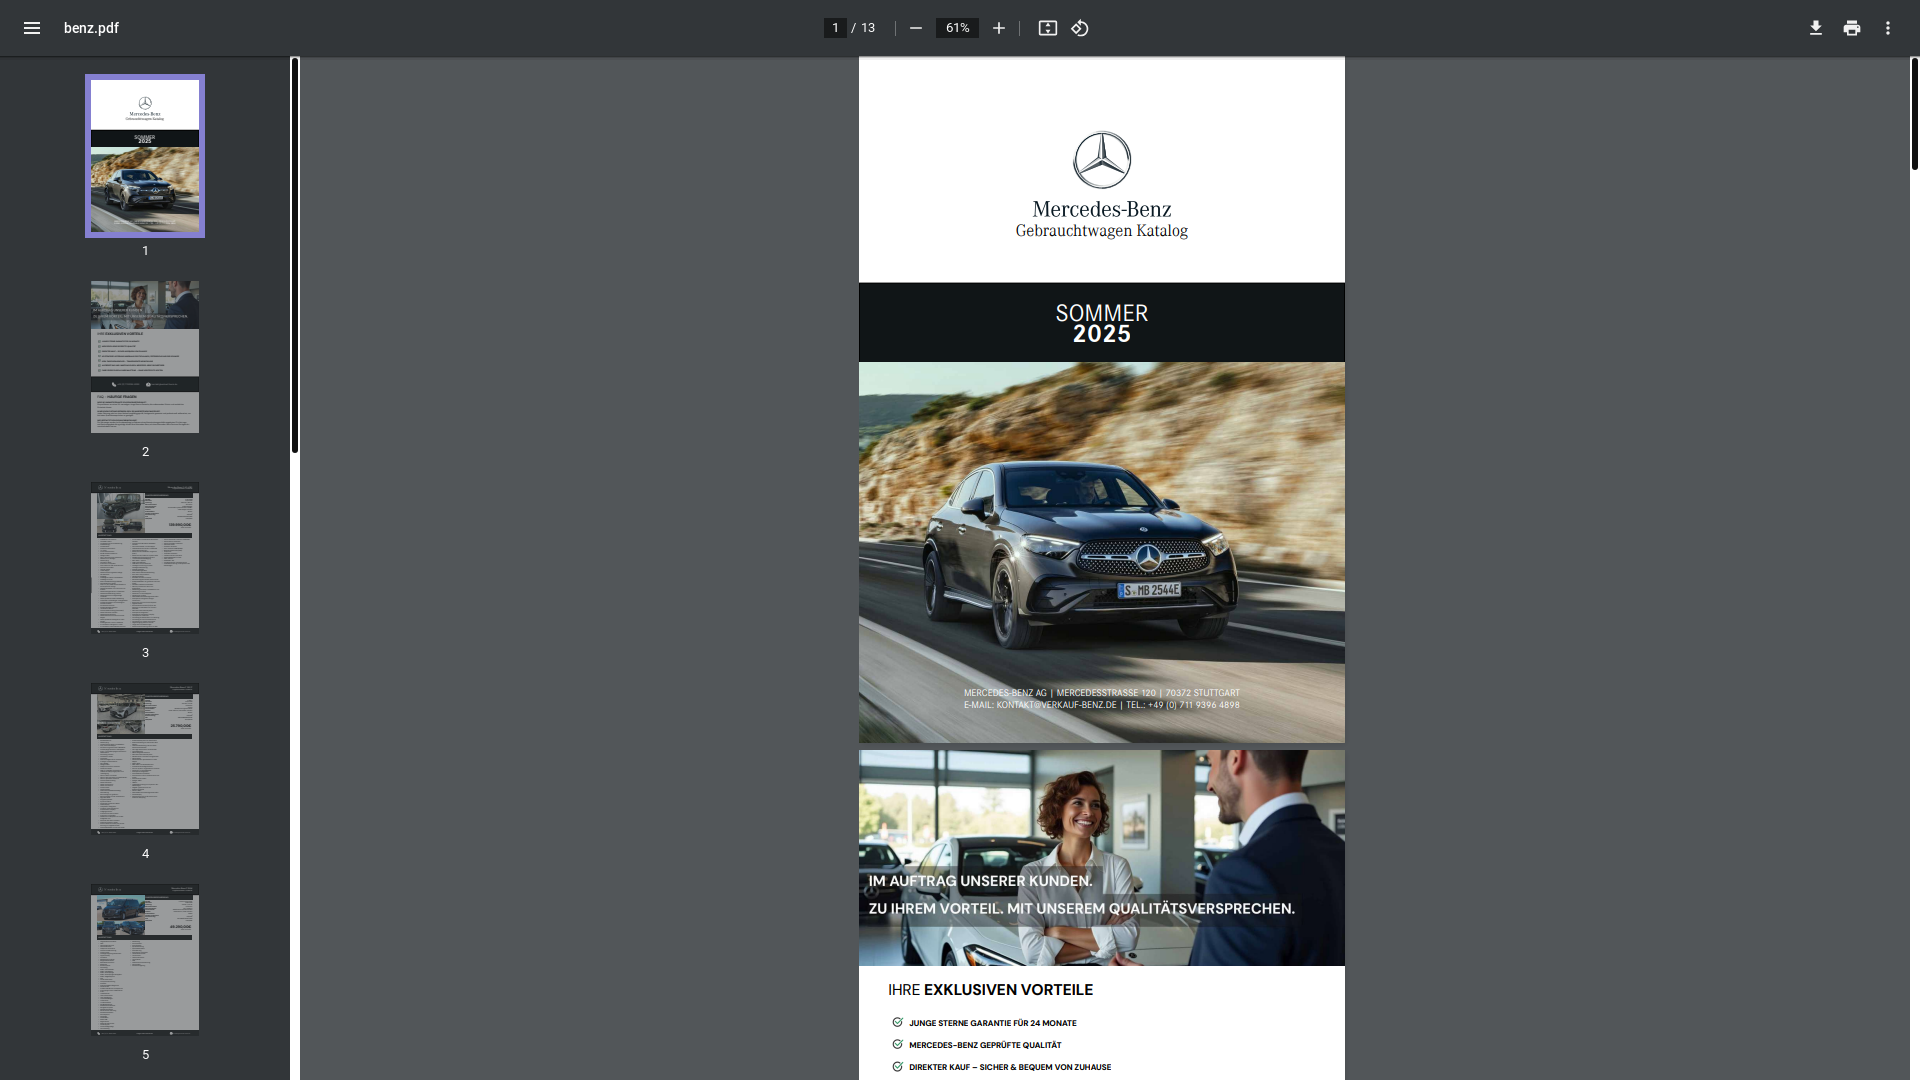
Task: Click JUNGE STERNE GARANTIE FÜR 24 MONATE line
Action: [x=993, y=1023]
